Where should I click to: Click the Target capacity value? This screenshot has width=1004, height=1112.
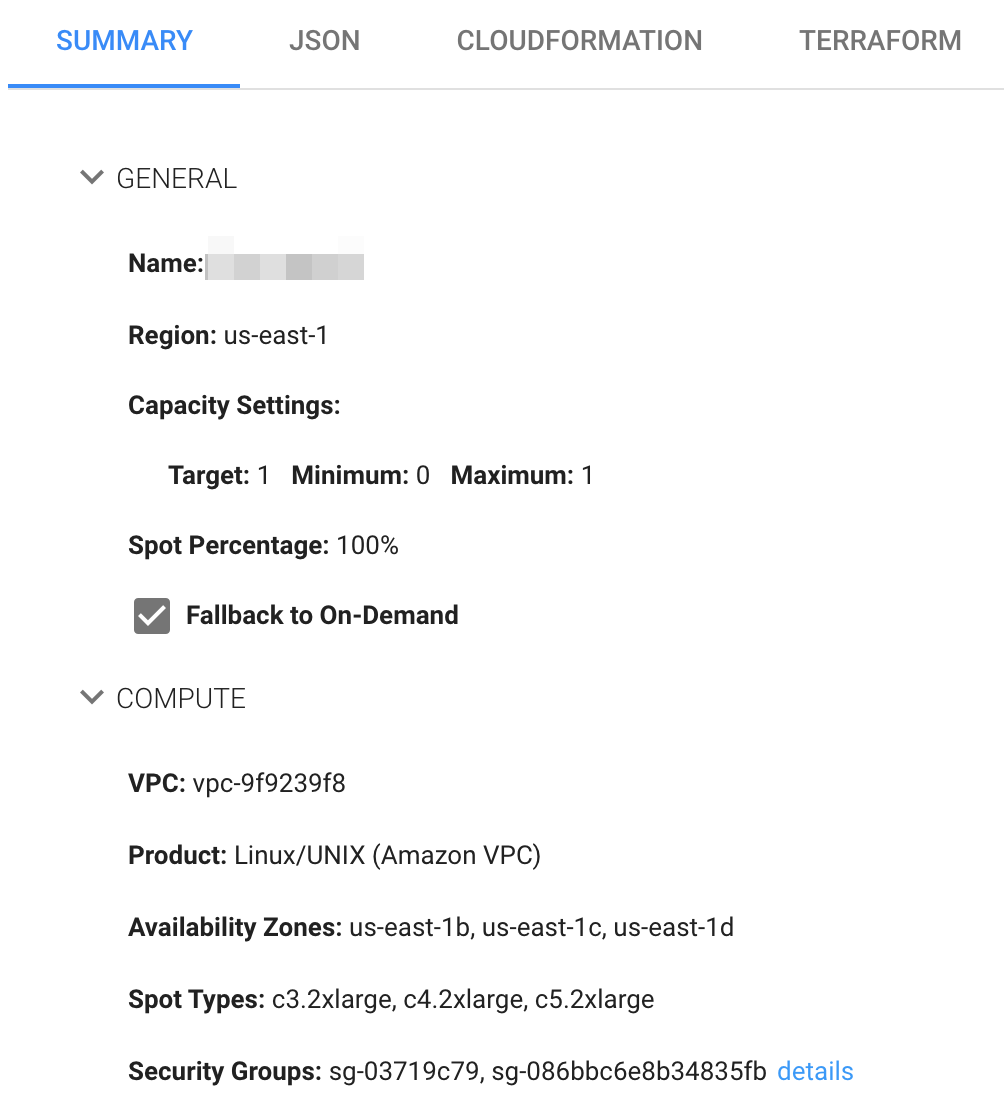(264, 476)
